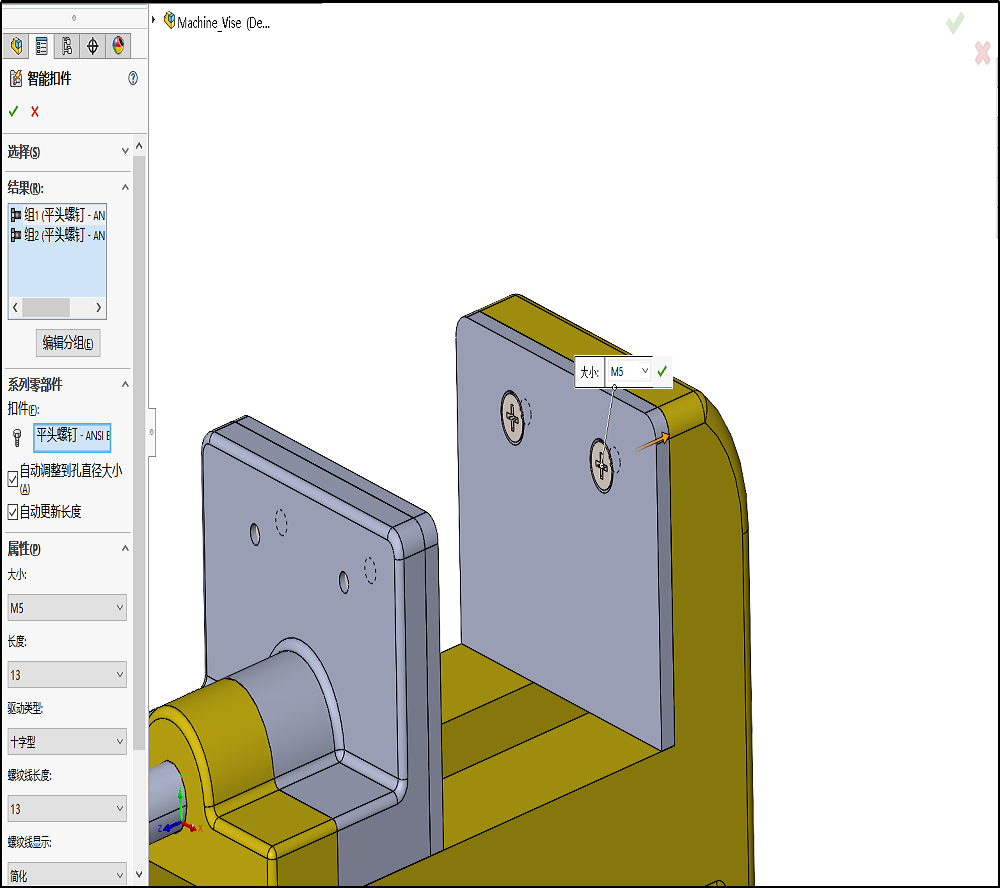Open the ConfigurationManager tab
1000x888 pixels.
[x=67, y=45]
